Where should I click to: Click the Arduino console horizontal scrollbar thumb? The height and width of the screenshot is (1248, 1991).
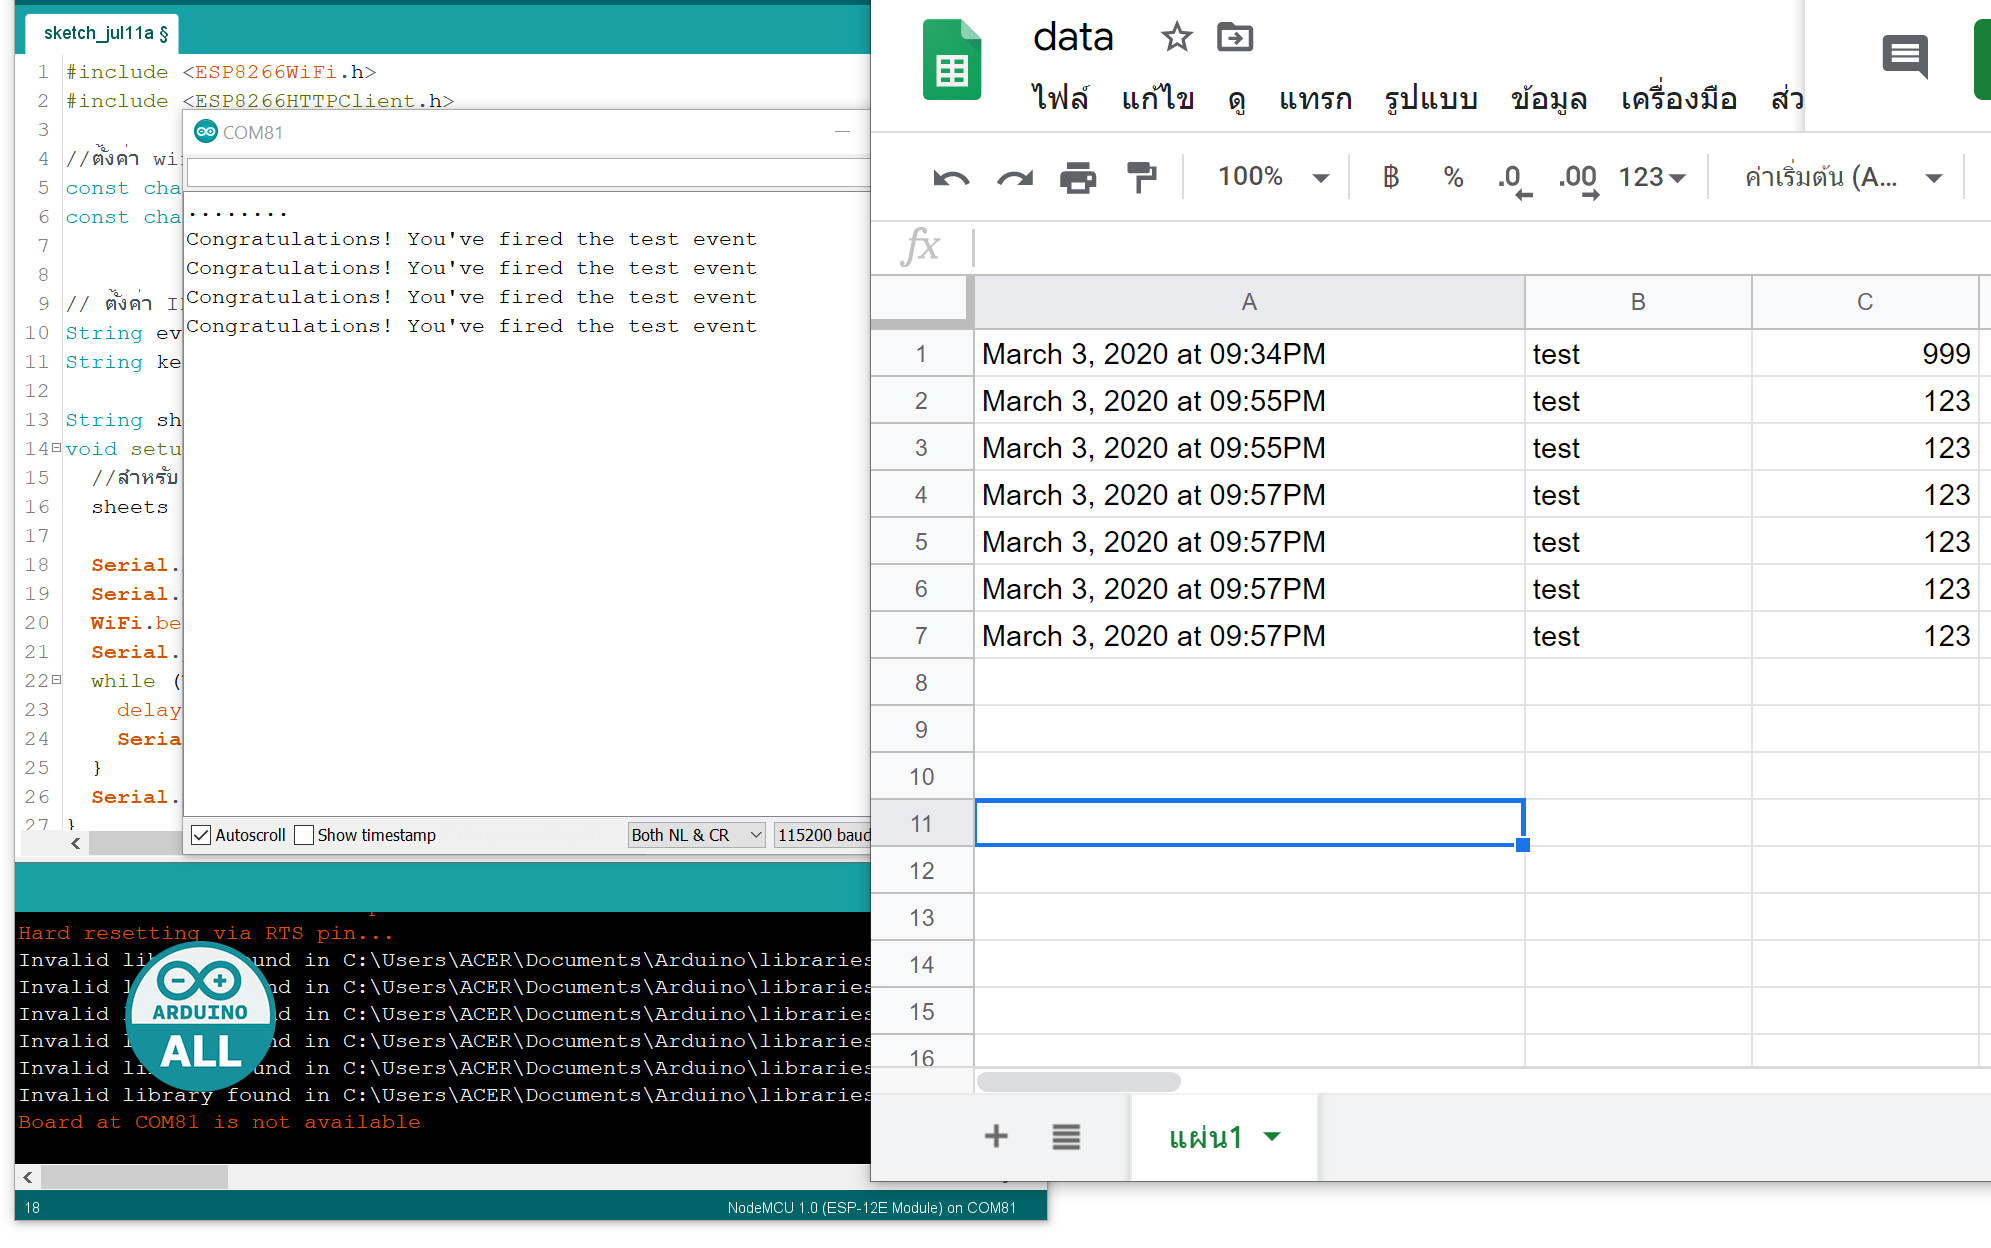coord(134,1177)
